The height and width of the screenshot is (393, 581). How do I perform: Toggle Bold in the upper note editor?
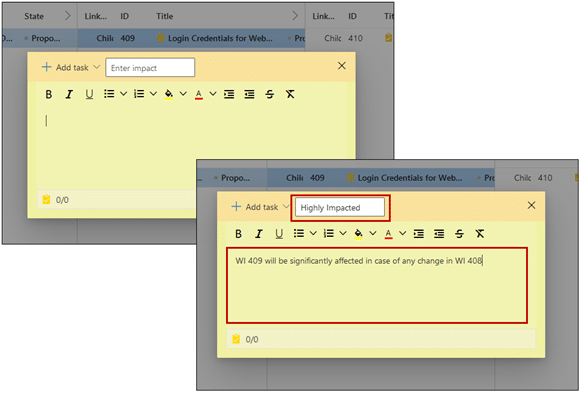pyautogui.click(x=49, y=94)
